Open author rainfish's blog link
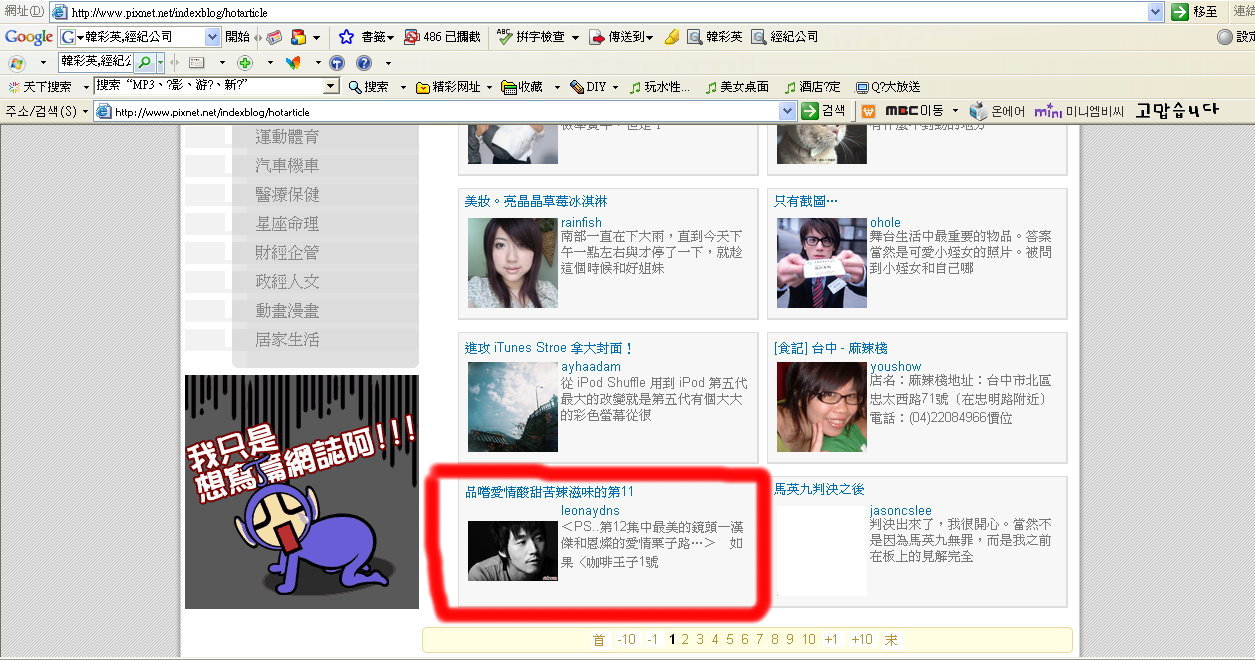Image resolution: width=1255 pixels, height=660 pixels. [582, 222]
